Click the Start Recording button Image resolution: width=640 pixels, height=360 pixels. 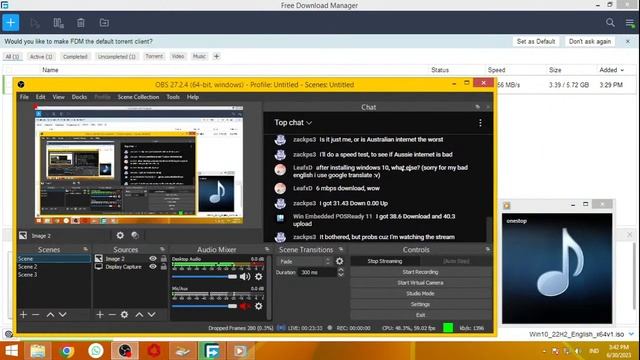420,272
